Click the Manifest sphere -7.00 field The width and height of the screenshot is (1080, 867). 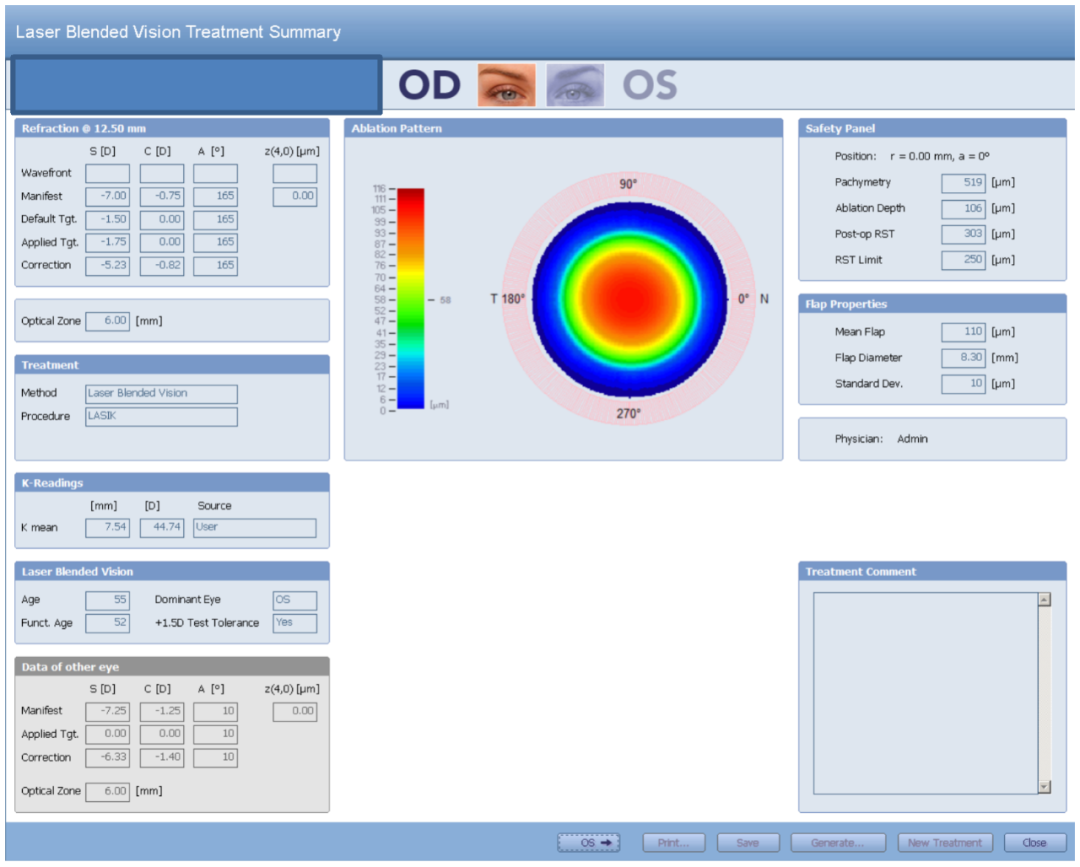point(107,197)
